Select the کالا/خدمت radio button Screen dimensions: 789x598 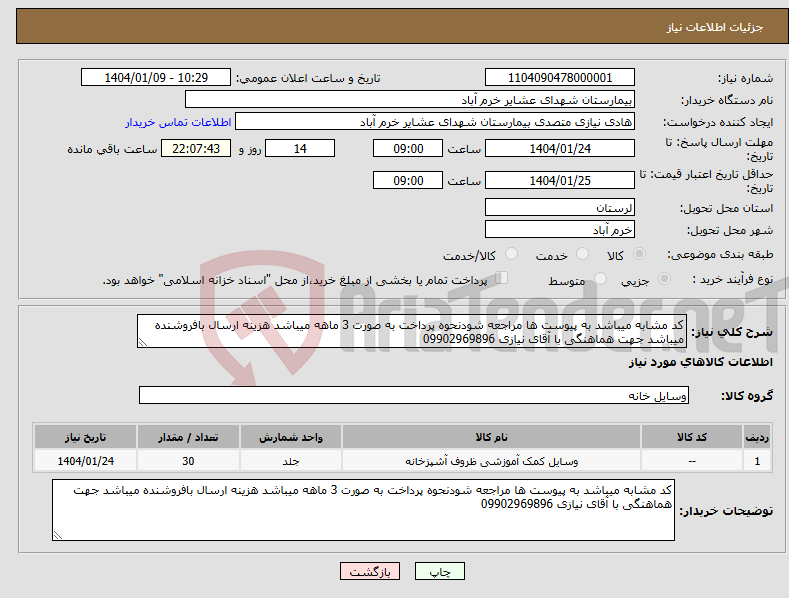coord(511,254)
